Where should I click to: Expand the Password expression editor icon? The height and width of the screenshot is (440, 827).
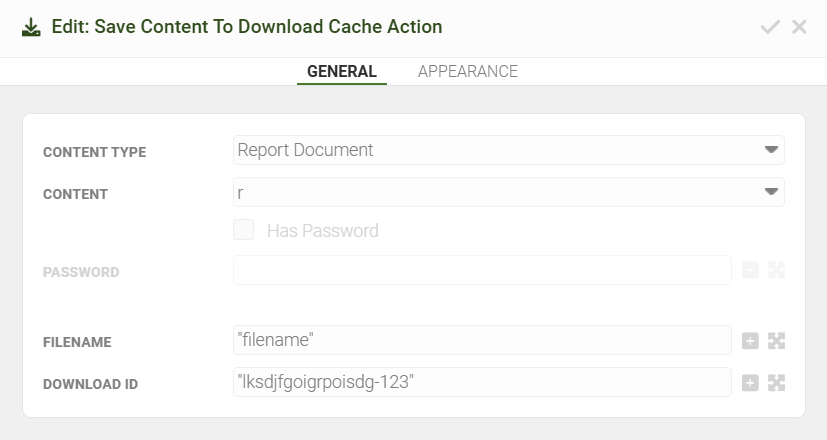point(776,270)
